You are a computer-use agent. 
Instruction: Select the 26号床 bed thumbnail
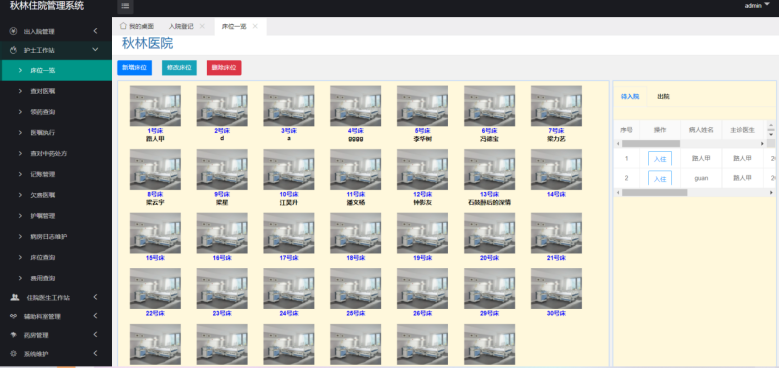[x=422, y=289]
